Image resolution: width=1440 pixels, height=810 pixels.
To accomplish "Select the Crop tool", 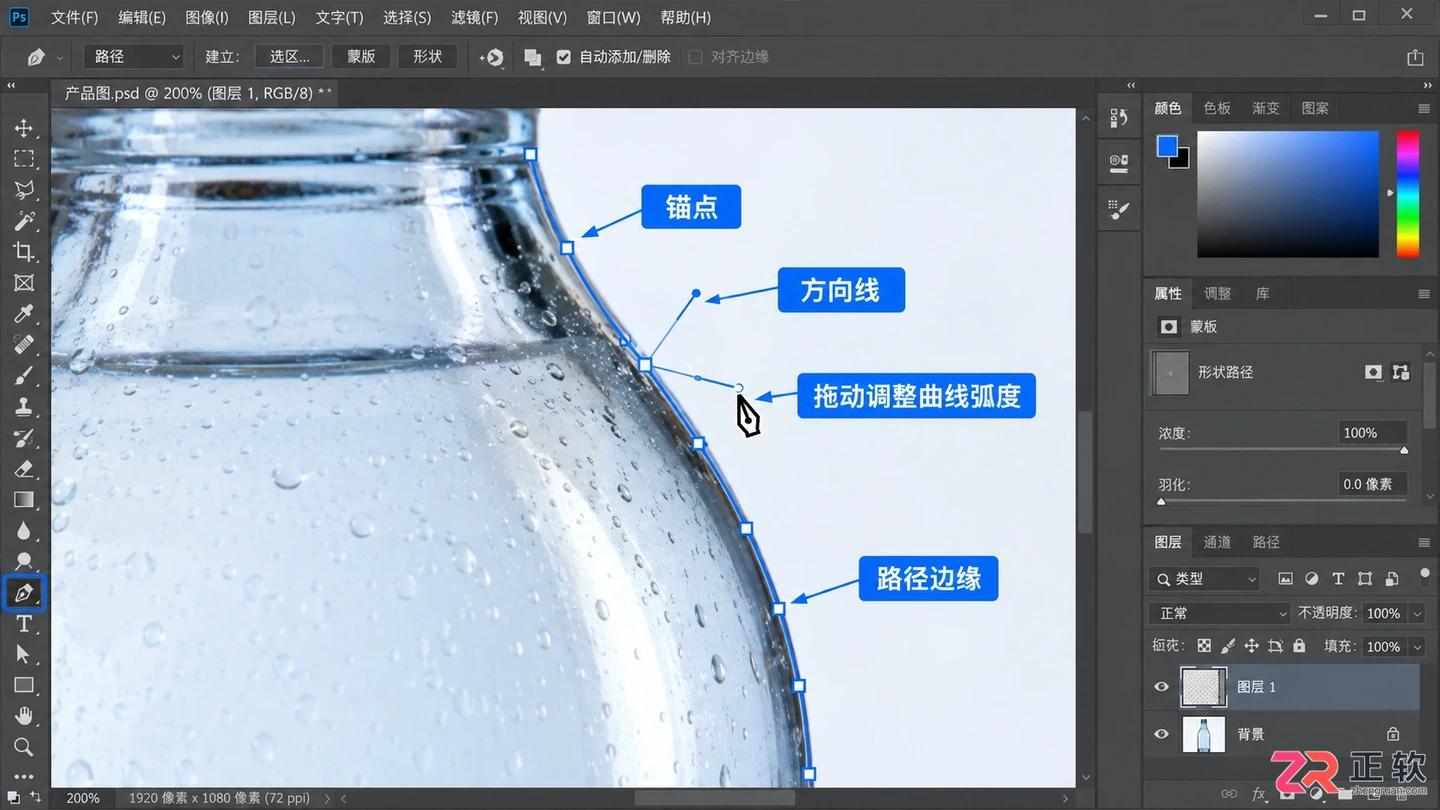I will (x=24, y=252).
